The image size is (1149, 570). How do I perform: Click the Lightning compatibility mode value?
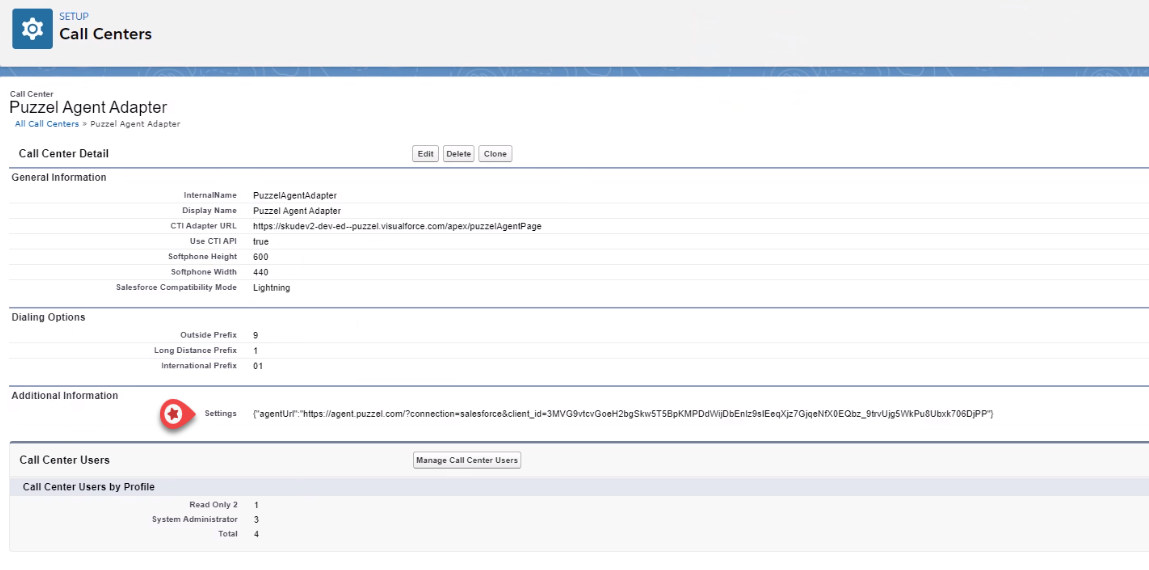point(271,288)
